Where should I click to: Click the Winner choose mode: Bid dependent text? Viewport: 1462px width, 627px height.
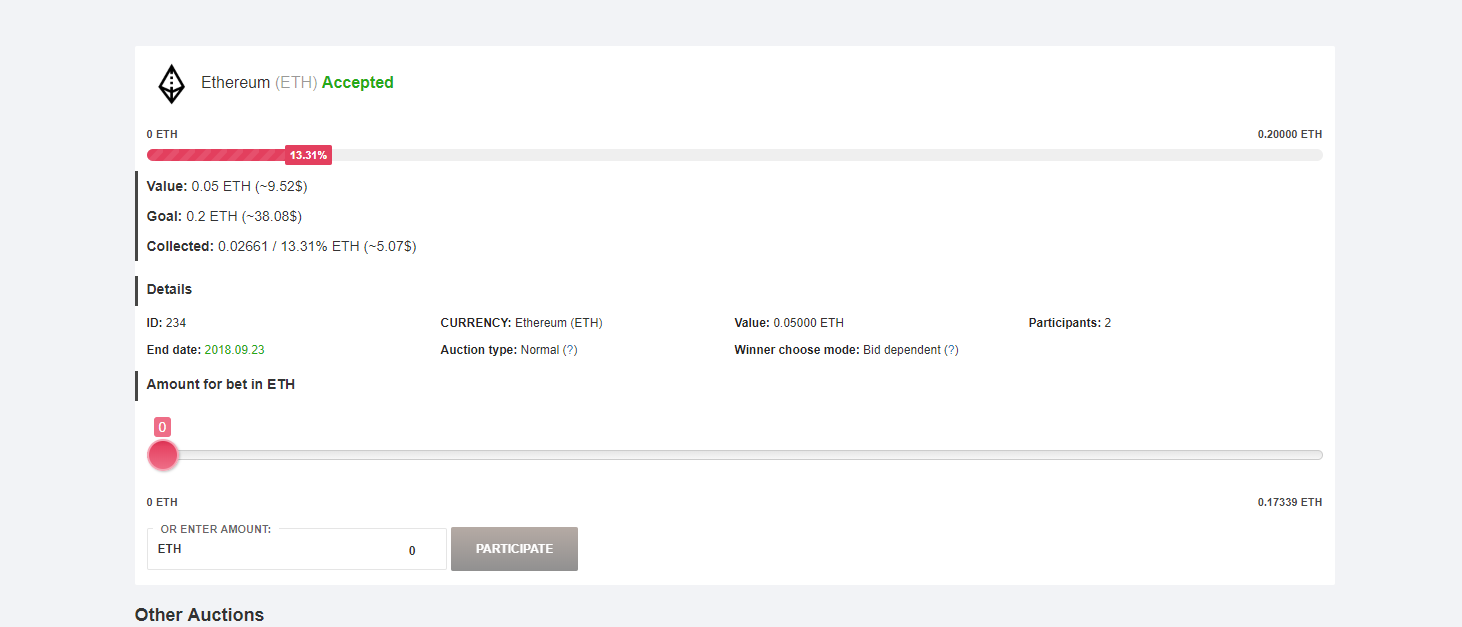[837, 350]
